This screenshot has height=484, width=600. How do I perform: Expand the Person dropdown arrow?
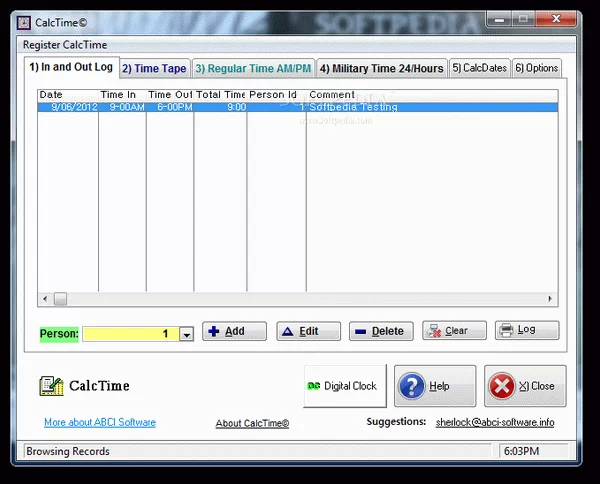pos(186,334)
